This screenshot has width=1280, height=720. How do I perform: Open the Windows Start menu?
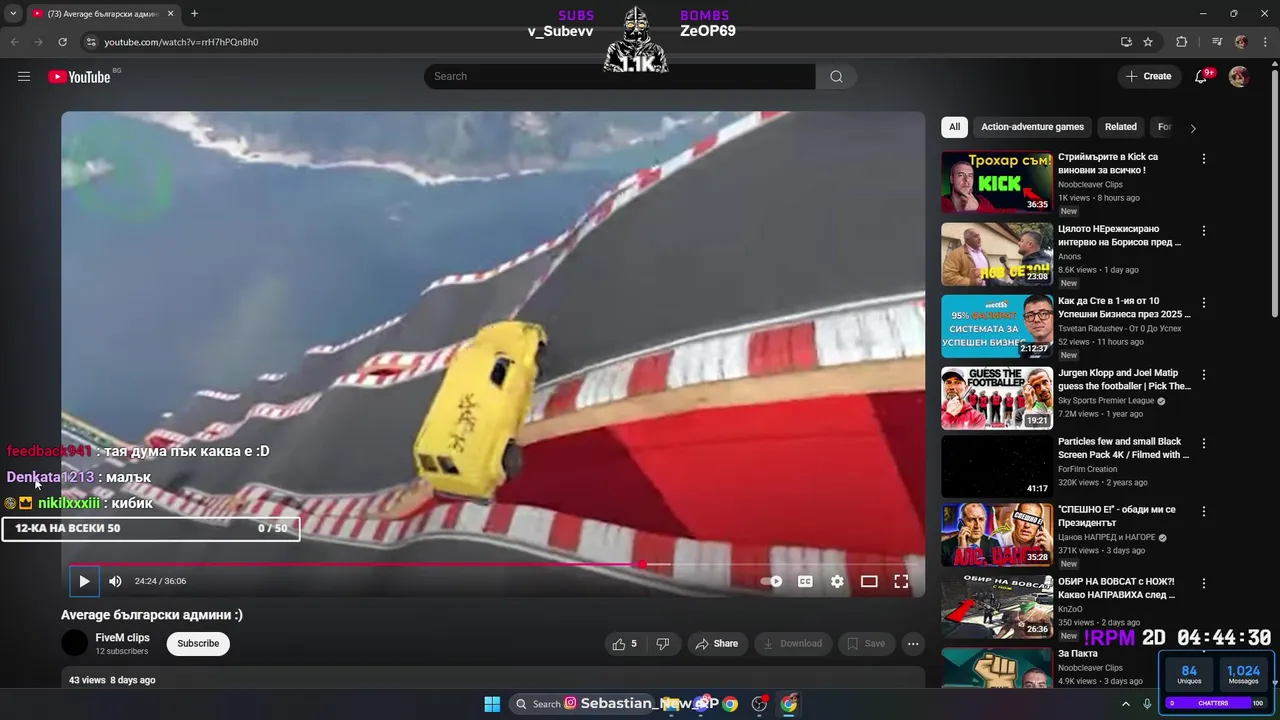point(492,704)
